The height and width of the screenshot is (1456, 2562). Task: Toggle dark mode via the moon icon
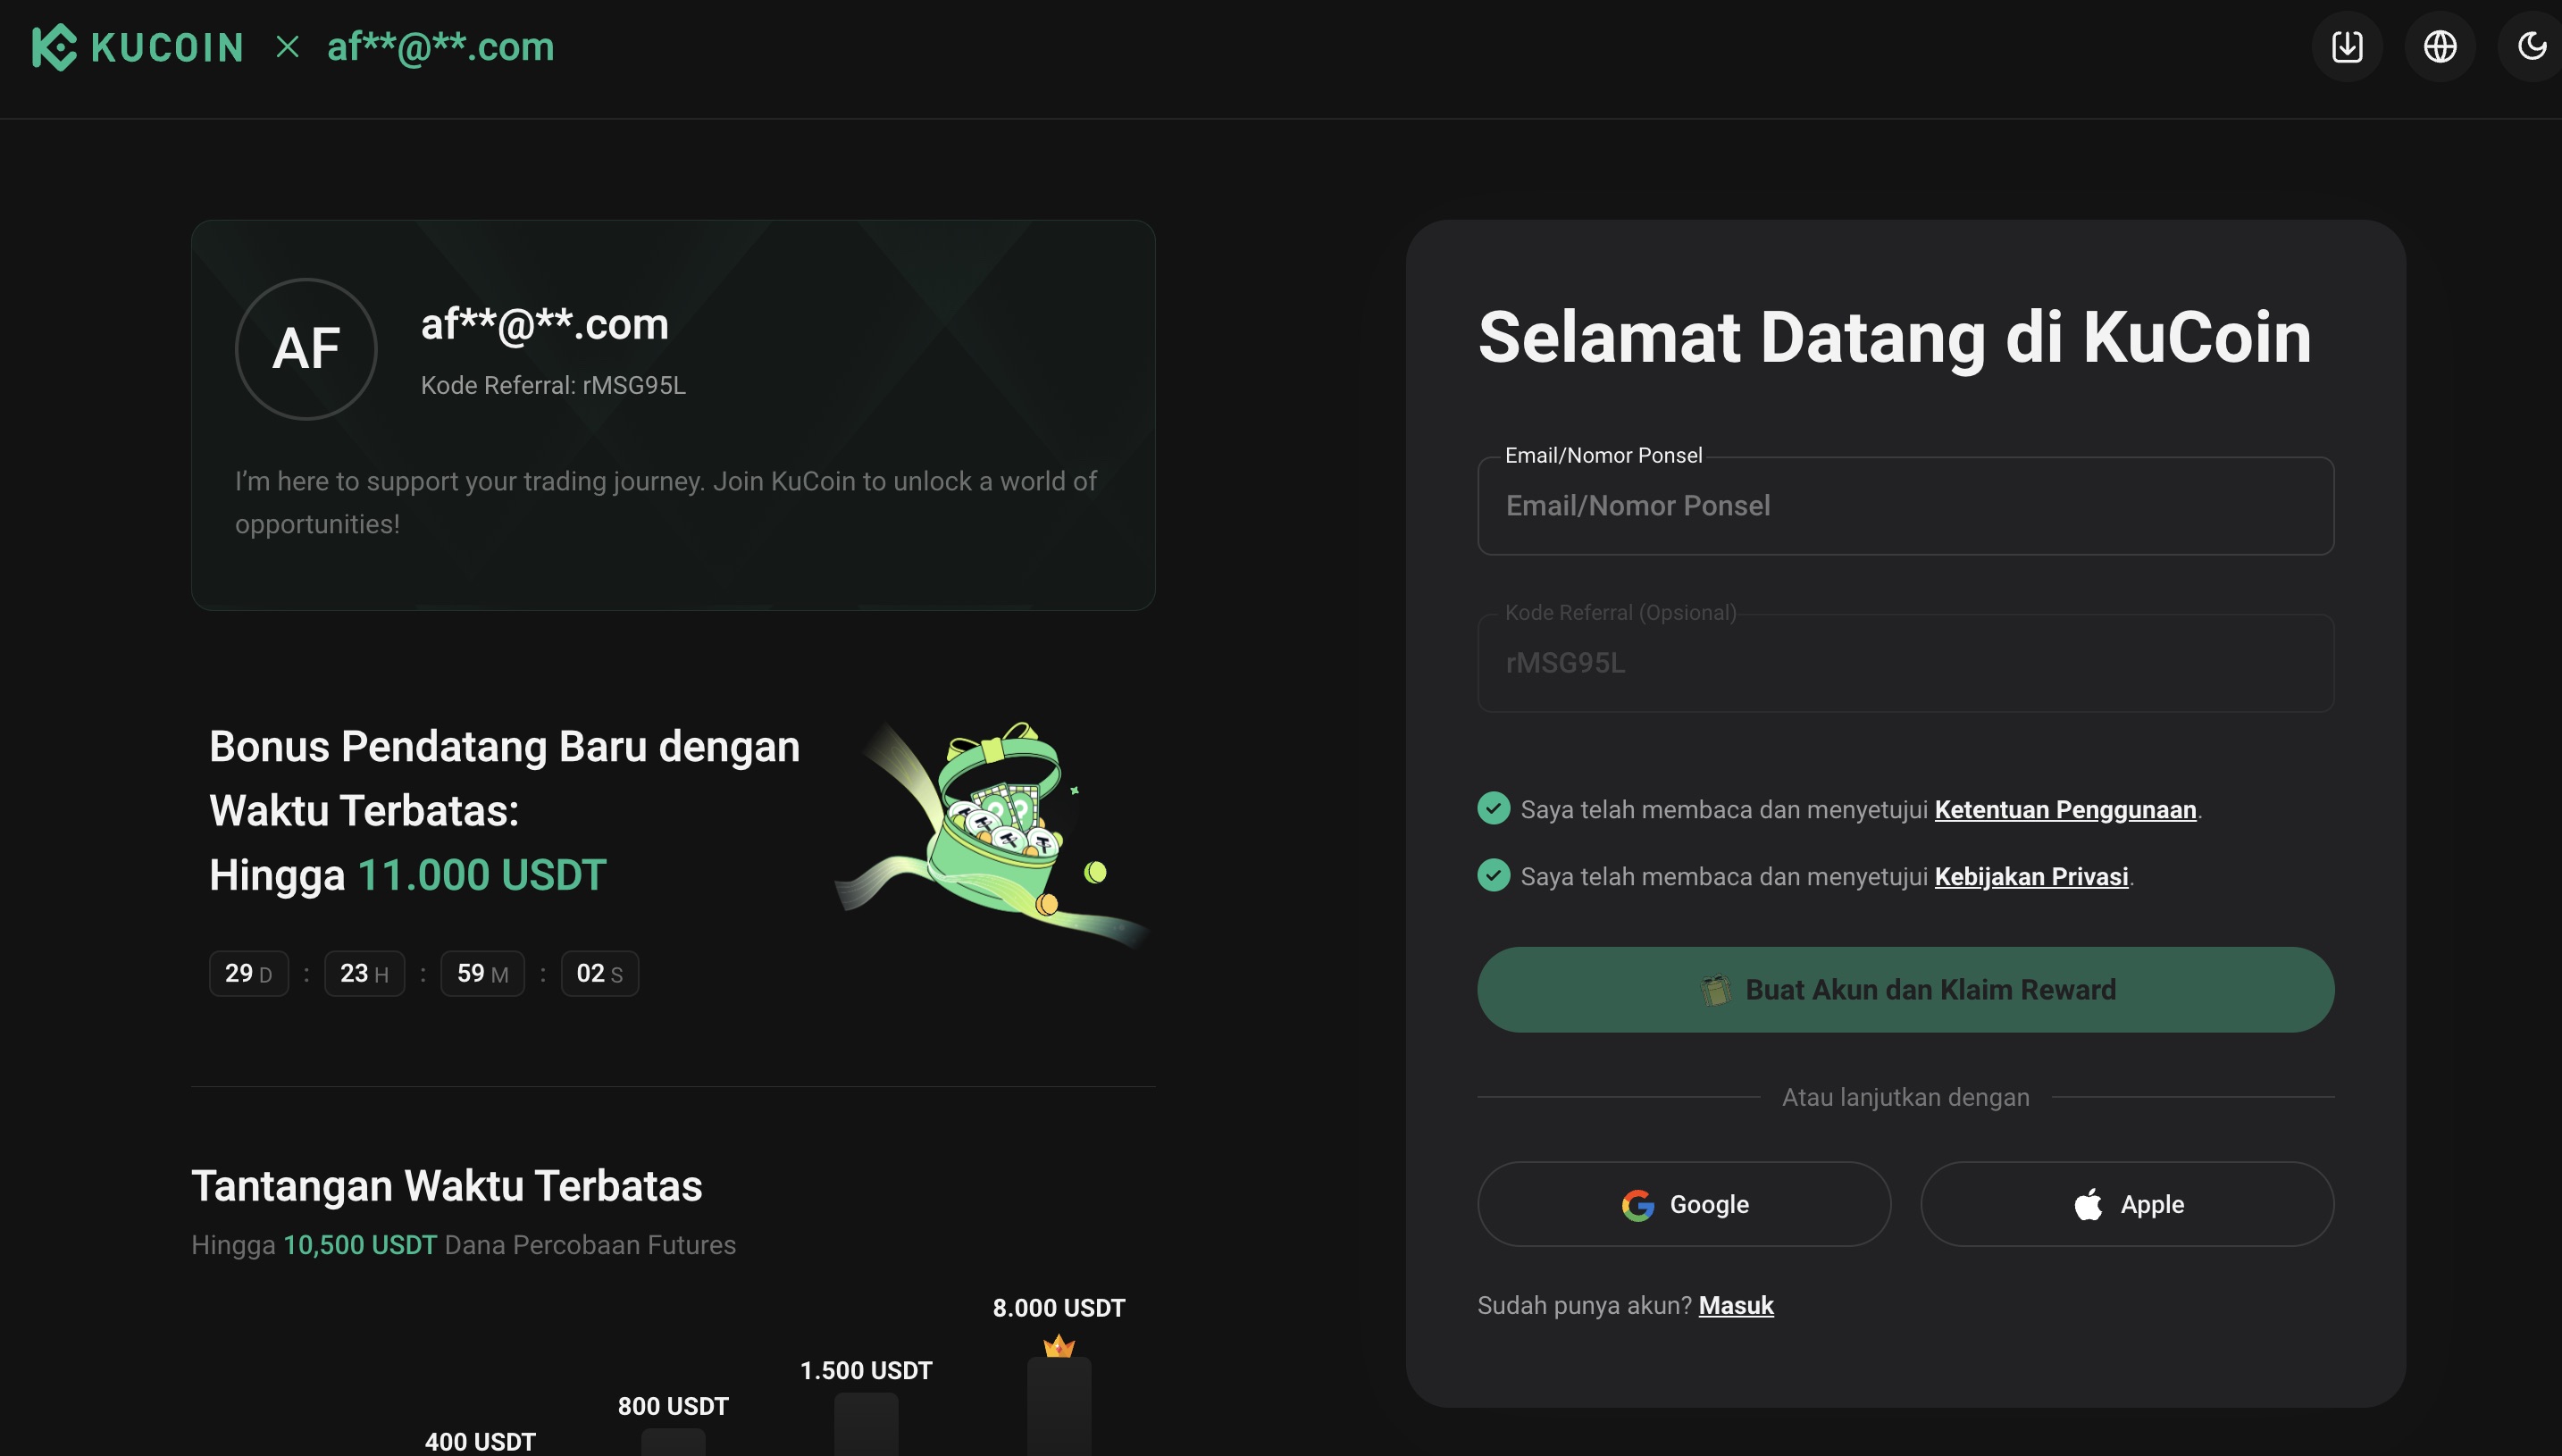coord(2530,46)
